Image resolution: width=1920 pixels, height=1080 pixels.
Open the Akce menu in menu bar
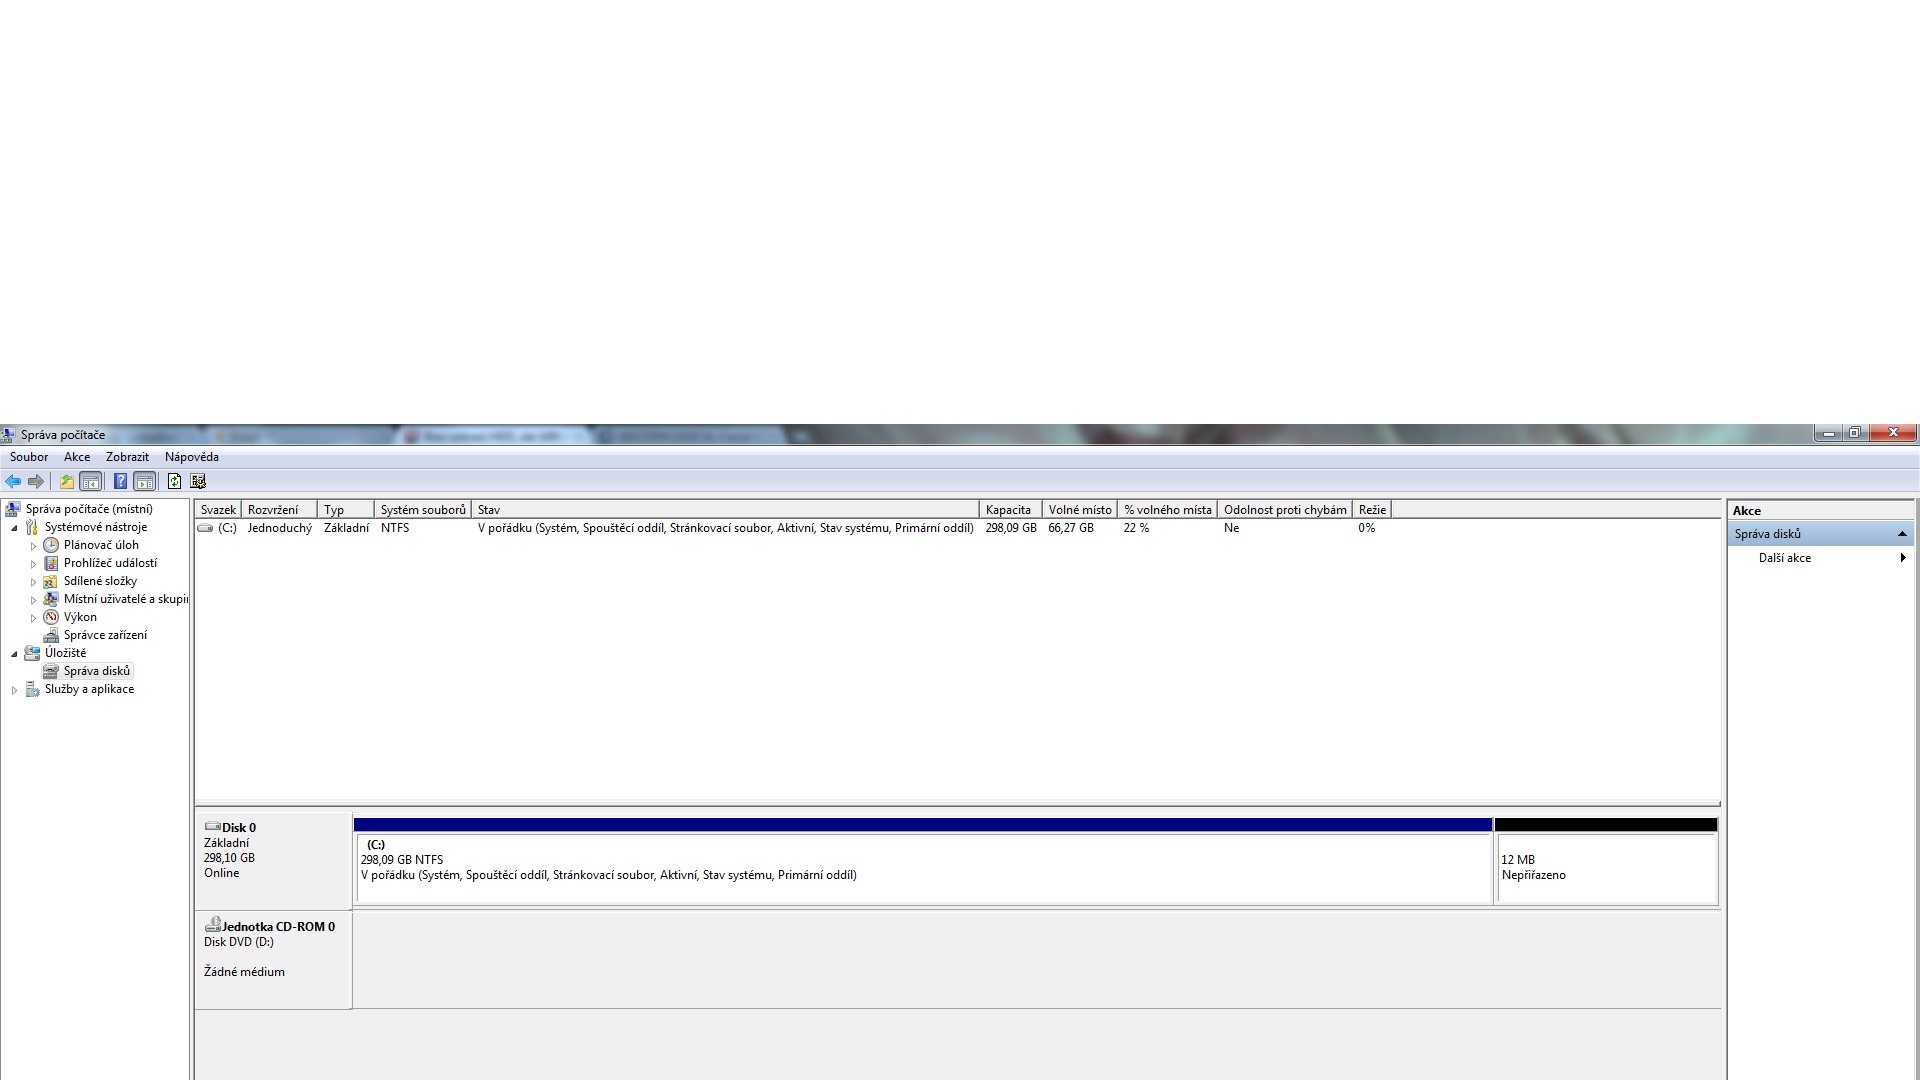[76, 457]
